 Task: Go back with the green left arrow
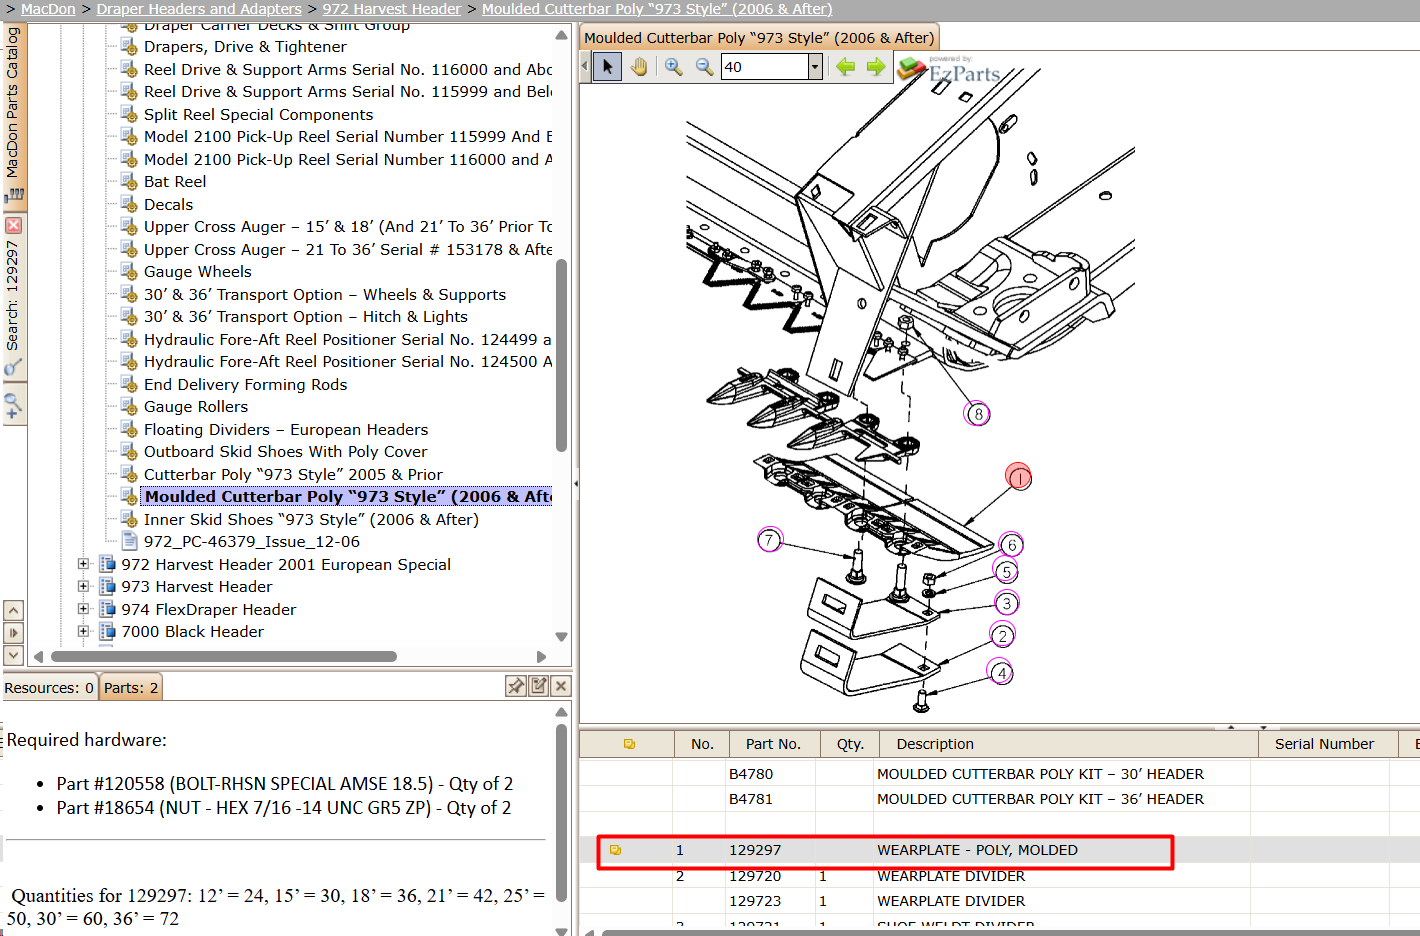[846, 67]
